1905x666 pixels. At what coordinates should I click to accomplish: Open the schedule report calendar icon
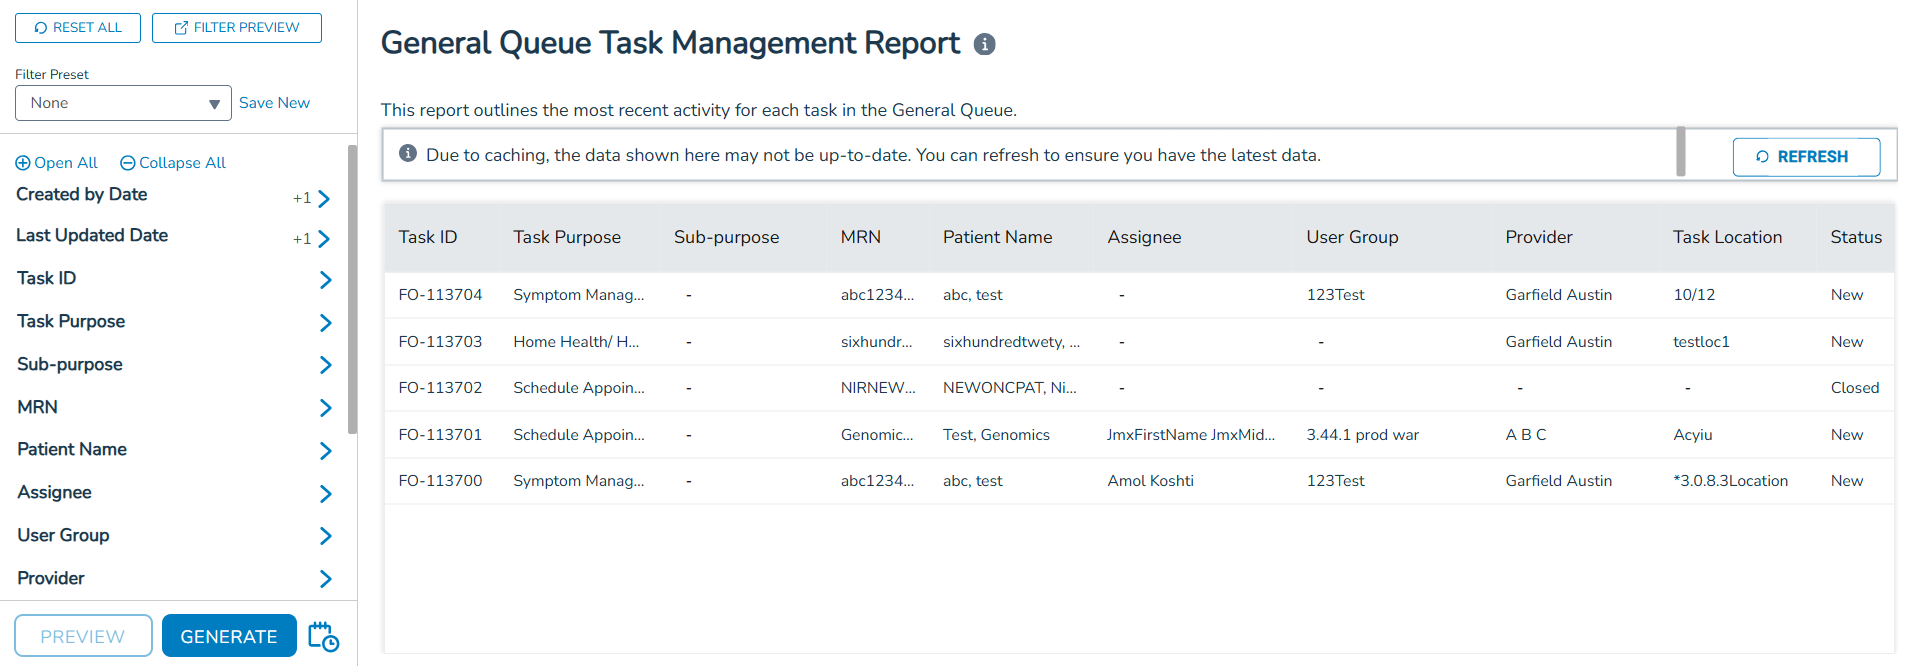point(323,636)
